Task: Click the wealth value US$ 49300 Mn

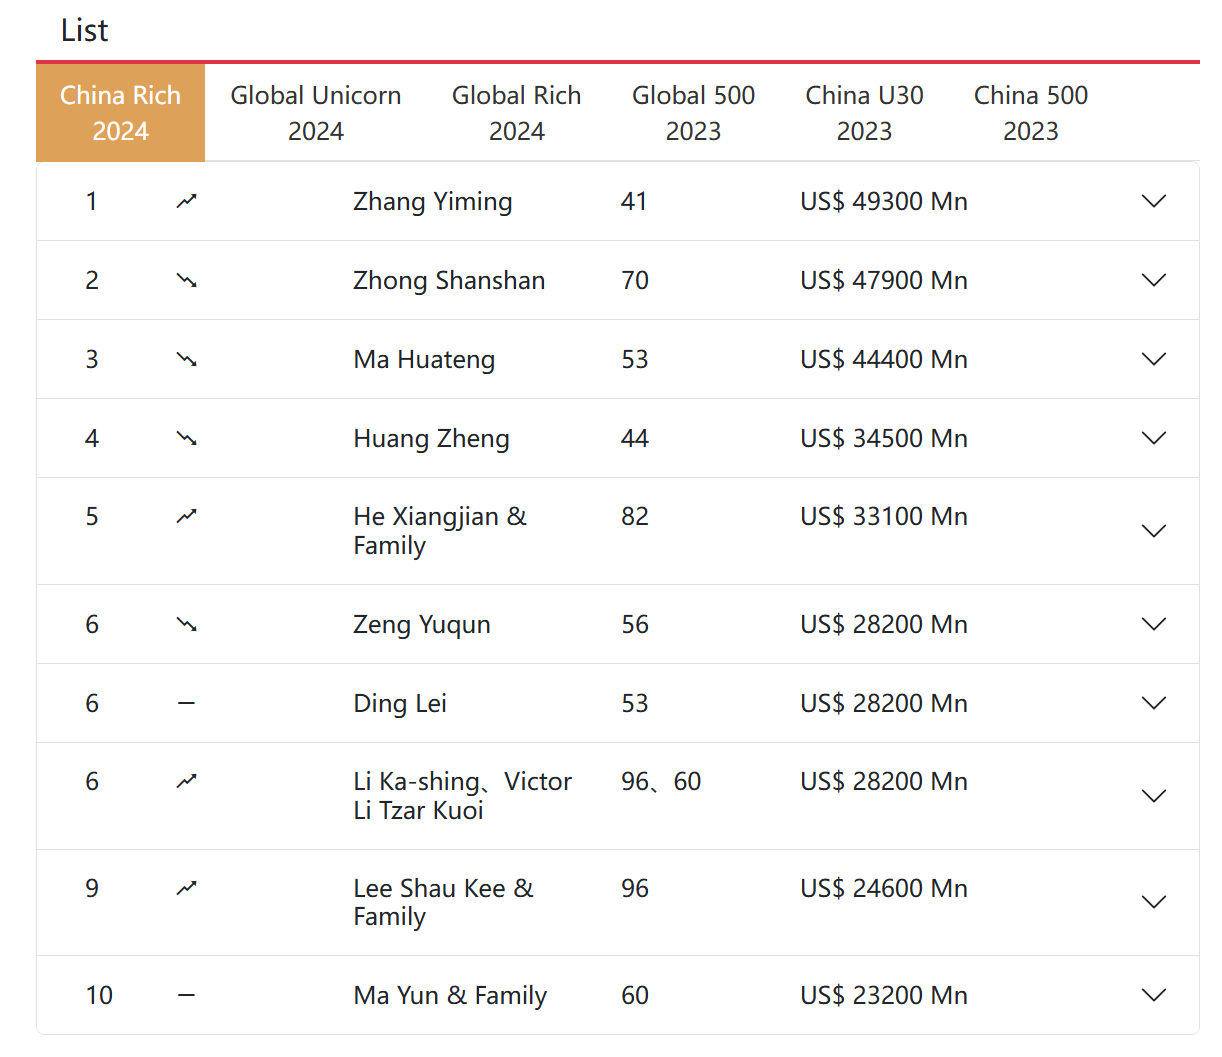Action: (882, 201)
